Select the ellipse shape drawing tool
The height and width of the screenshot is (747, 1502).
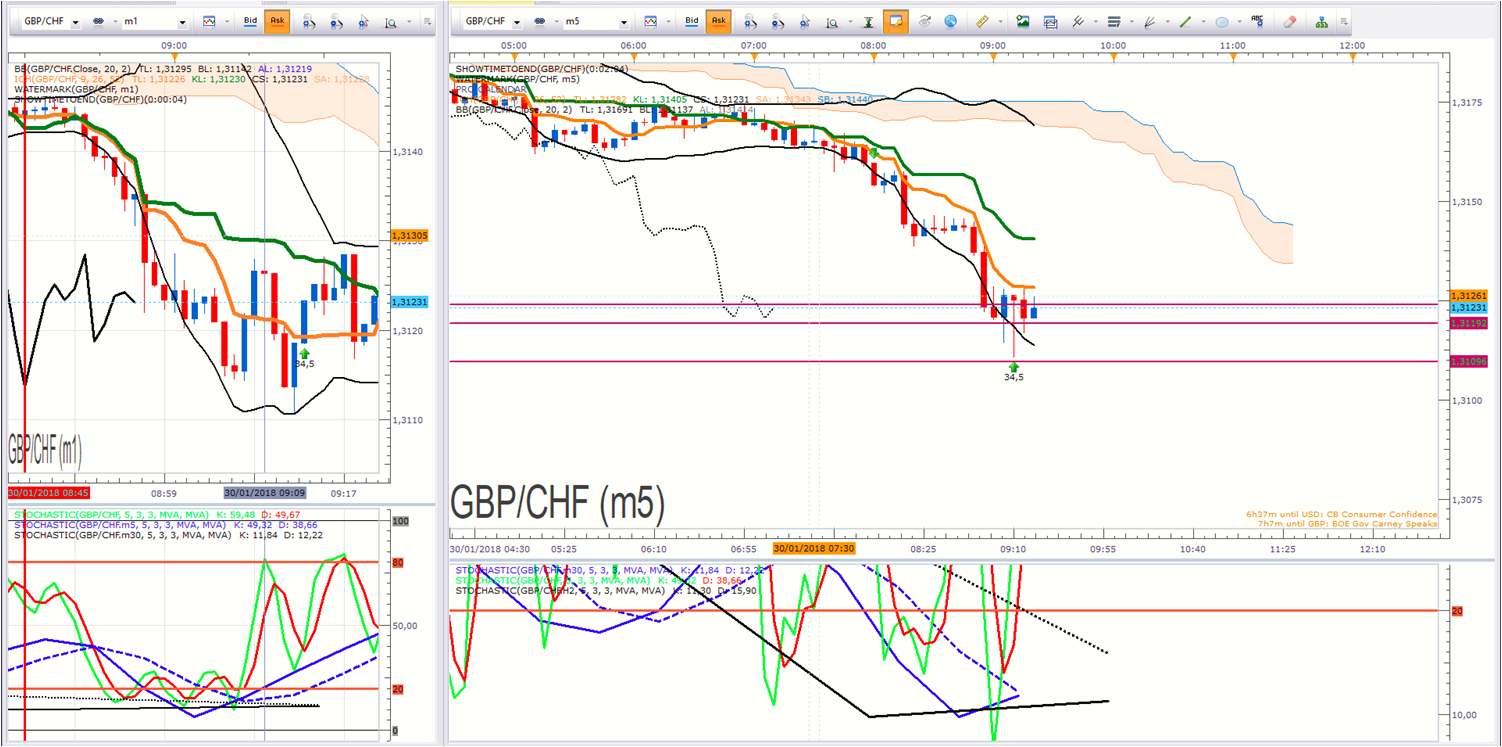click(x=1222, y=22)
